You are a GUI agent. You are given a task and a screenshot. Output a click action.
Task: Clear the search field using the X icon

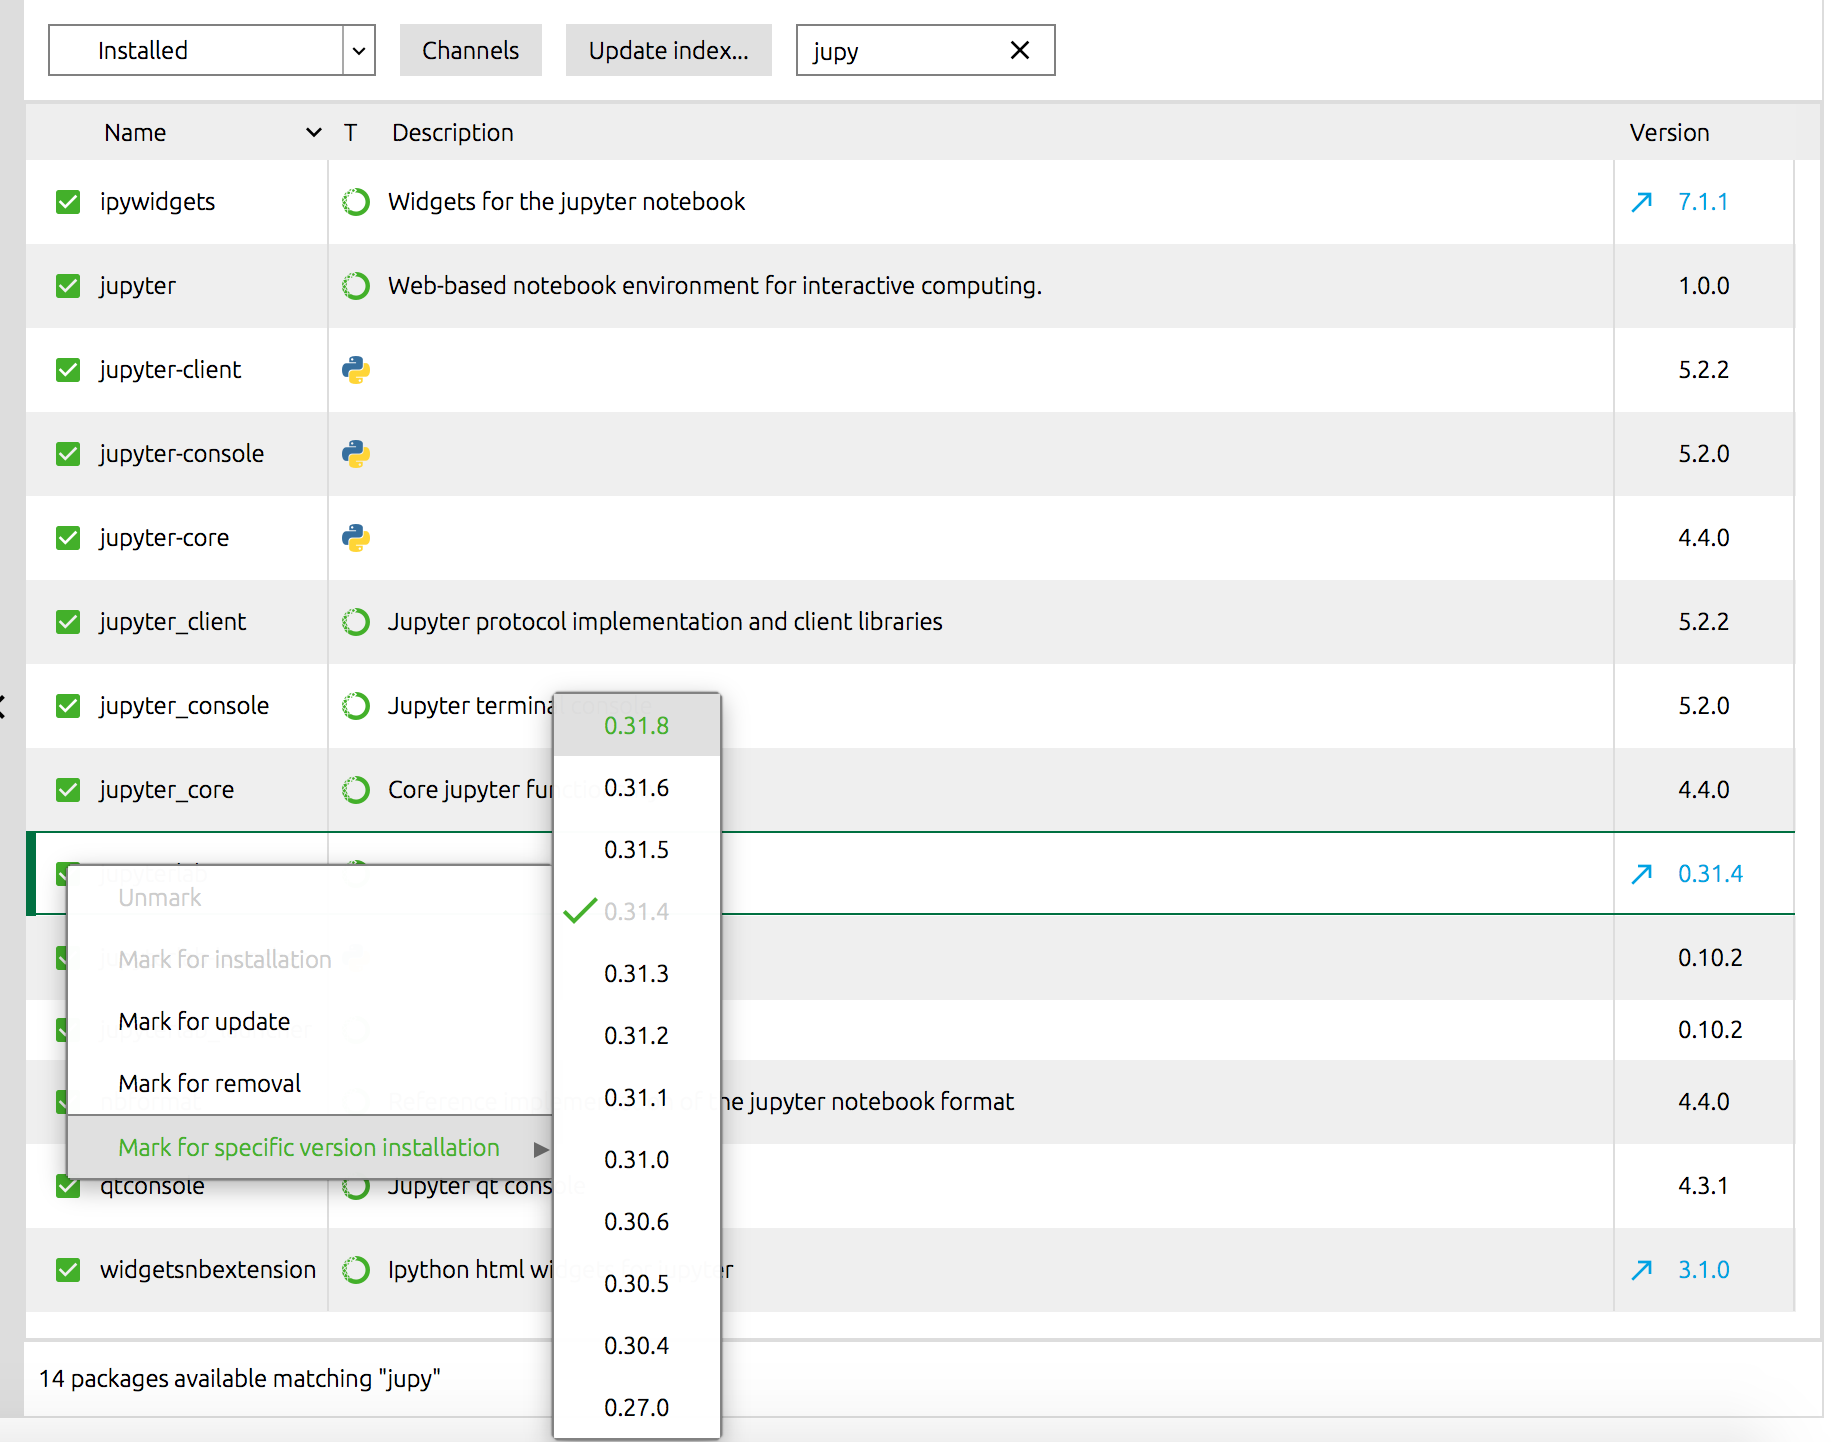coord(1019,50)
